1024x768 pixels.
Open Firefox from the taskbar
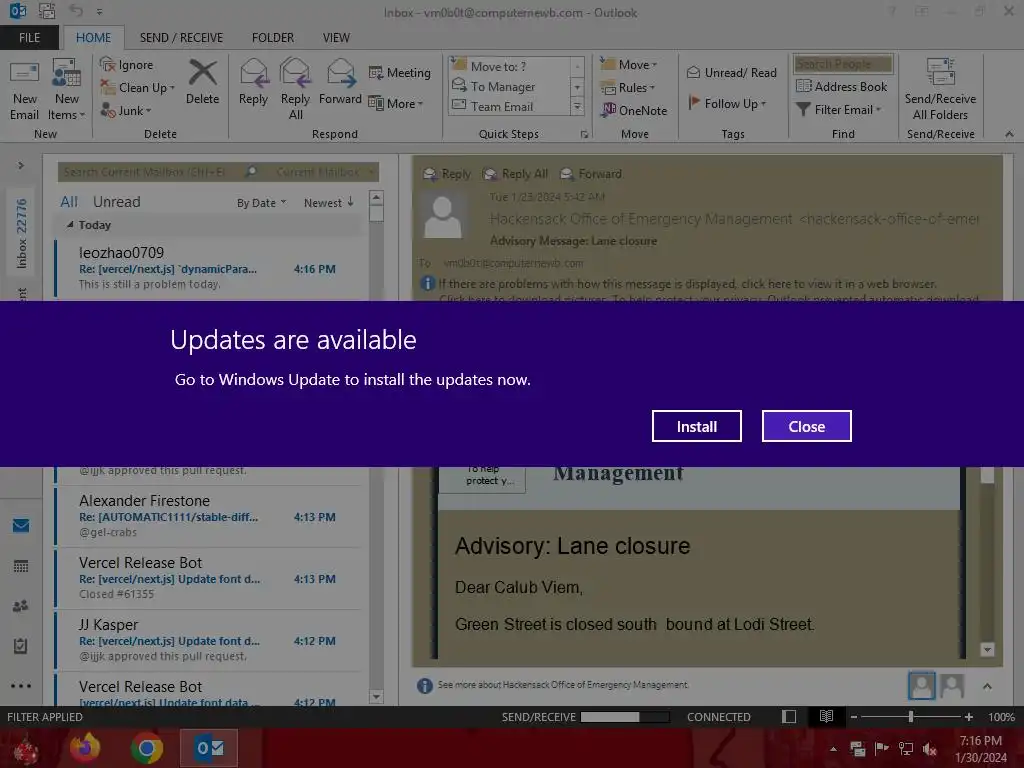point(85,748)
